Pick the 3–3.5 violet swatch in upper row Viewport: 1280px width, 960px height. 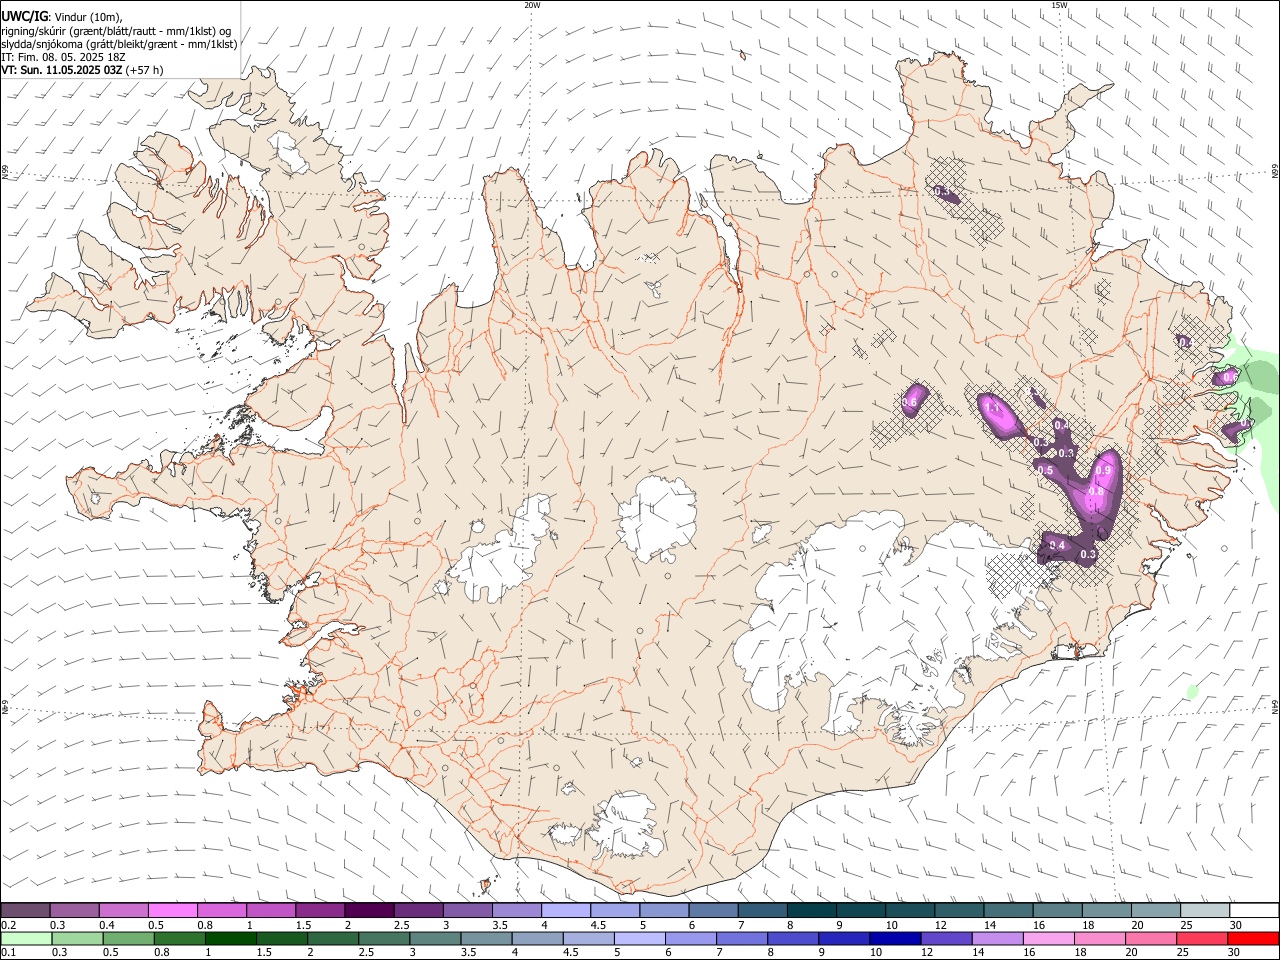468,910
